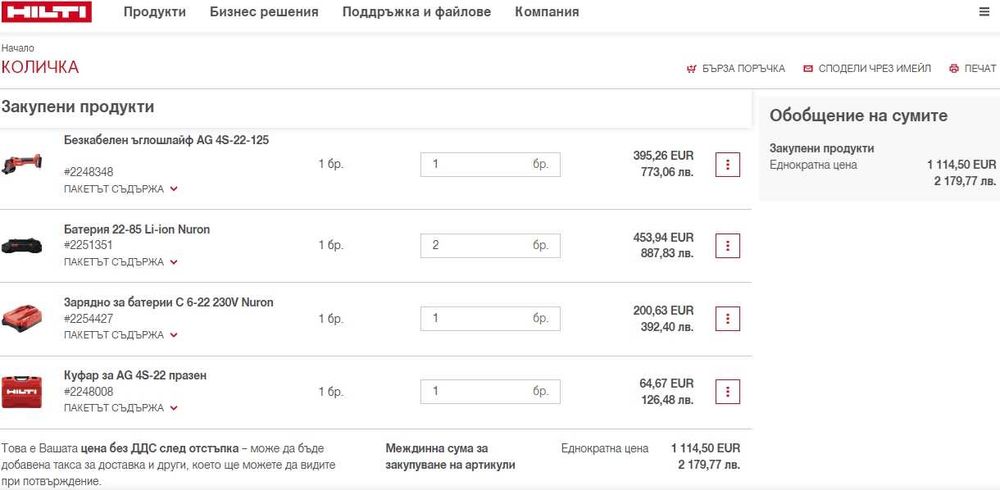The width and height of the screenshot is (1000, 490).
Task: Click the share via email envelope icon
Action: coord(808,69)
